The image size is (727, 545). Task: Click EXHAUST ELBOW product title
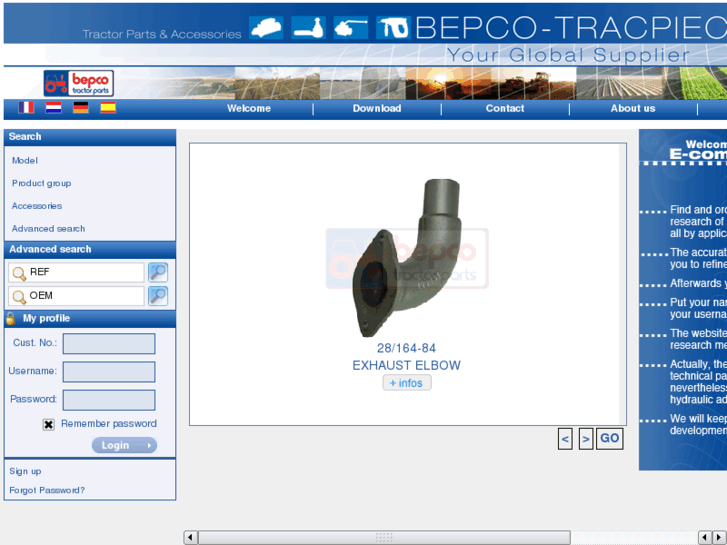[407, 365]
